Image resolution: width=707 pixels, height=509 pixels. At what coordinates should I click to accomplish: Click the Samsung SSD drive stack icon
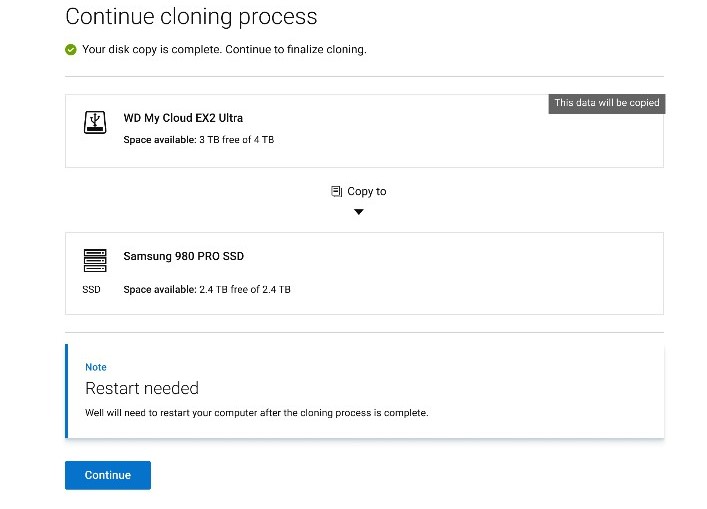pyautogui.click(x=94, y=260)
